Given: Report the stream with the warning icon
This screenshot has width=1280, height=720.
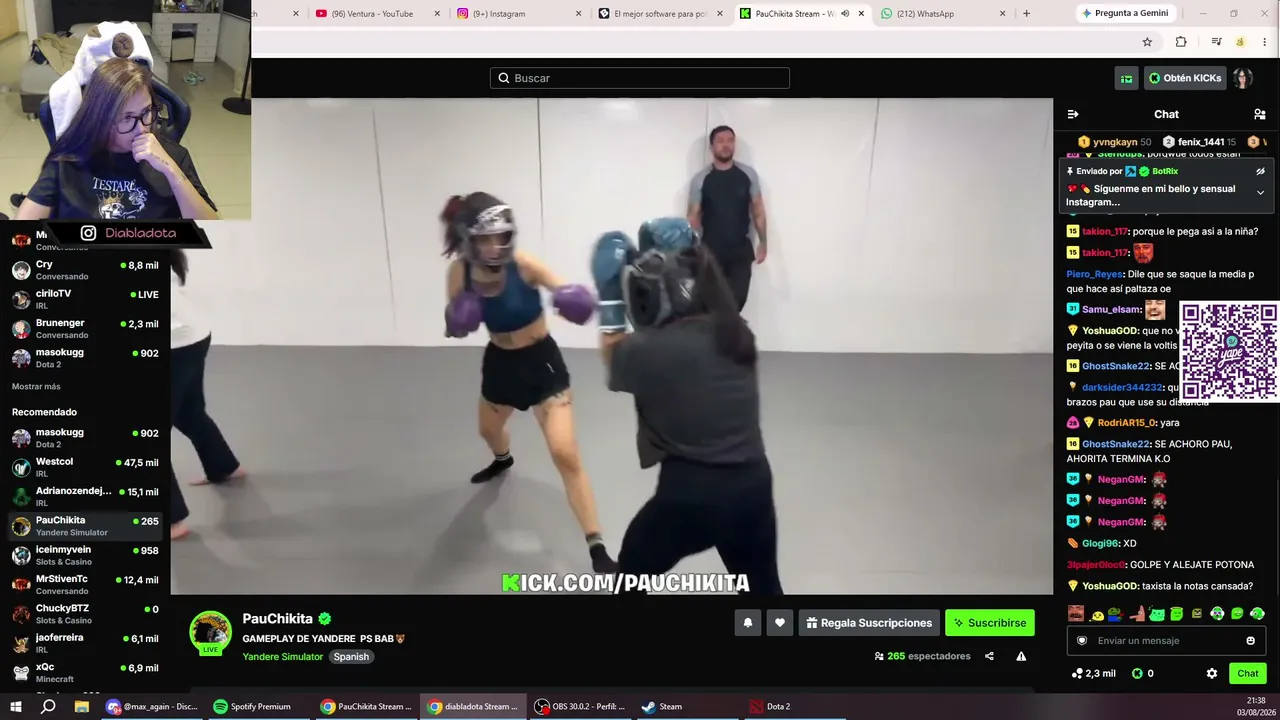Looking at the screenshot, I should coord(1021,656).
